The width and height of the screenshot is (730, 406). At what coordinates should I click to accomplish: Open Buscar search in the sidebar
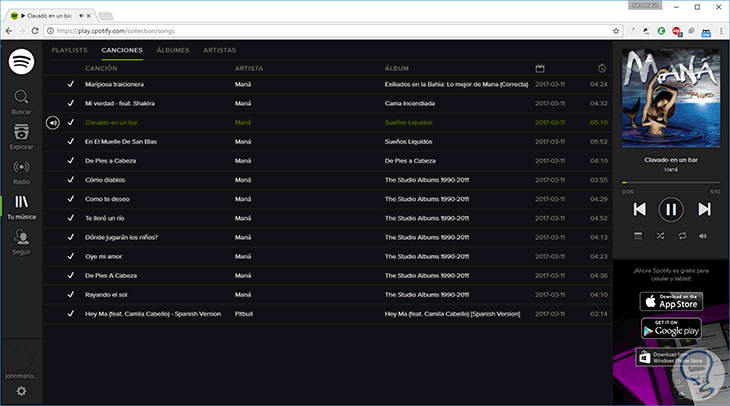pyautogui.click(x=21, y=102)
